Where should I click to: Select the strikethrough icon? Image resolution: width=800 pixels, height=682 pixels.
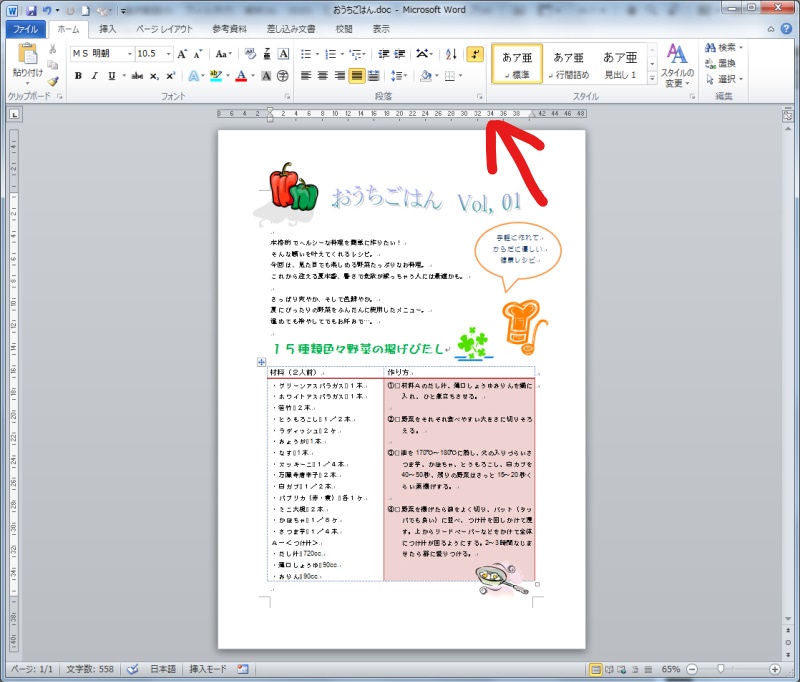point(139,76)
